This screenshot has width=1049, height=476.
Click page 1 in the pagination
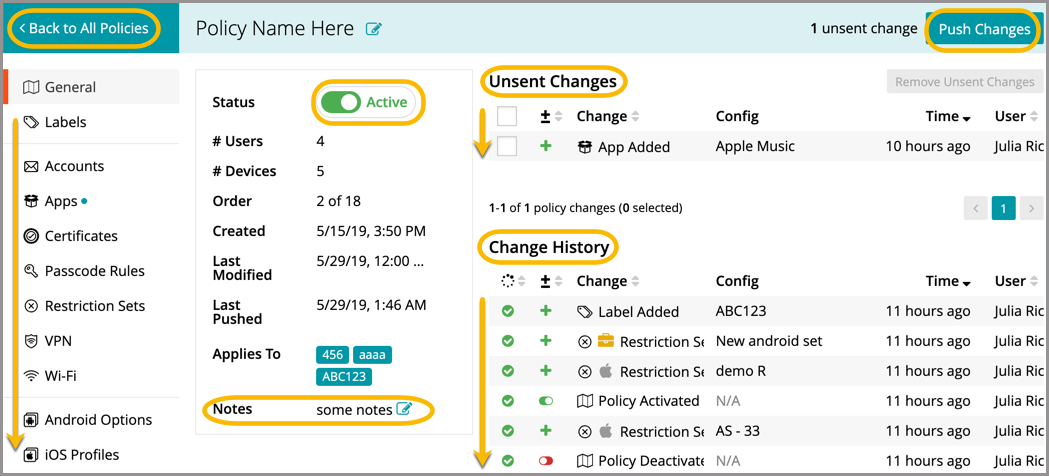tap(1003, 208)
